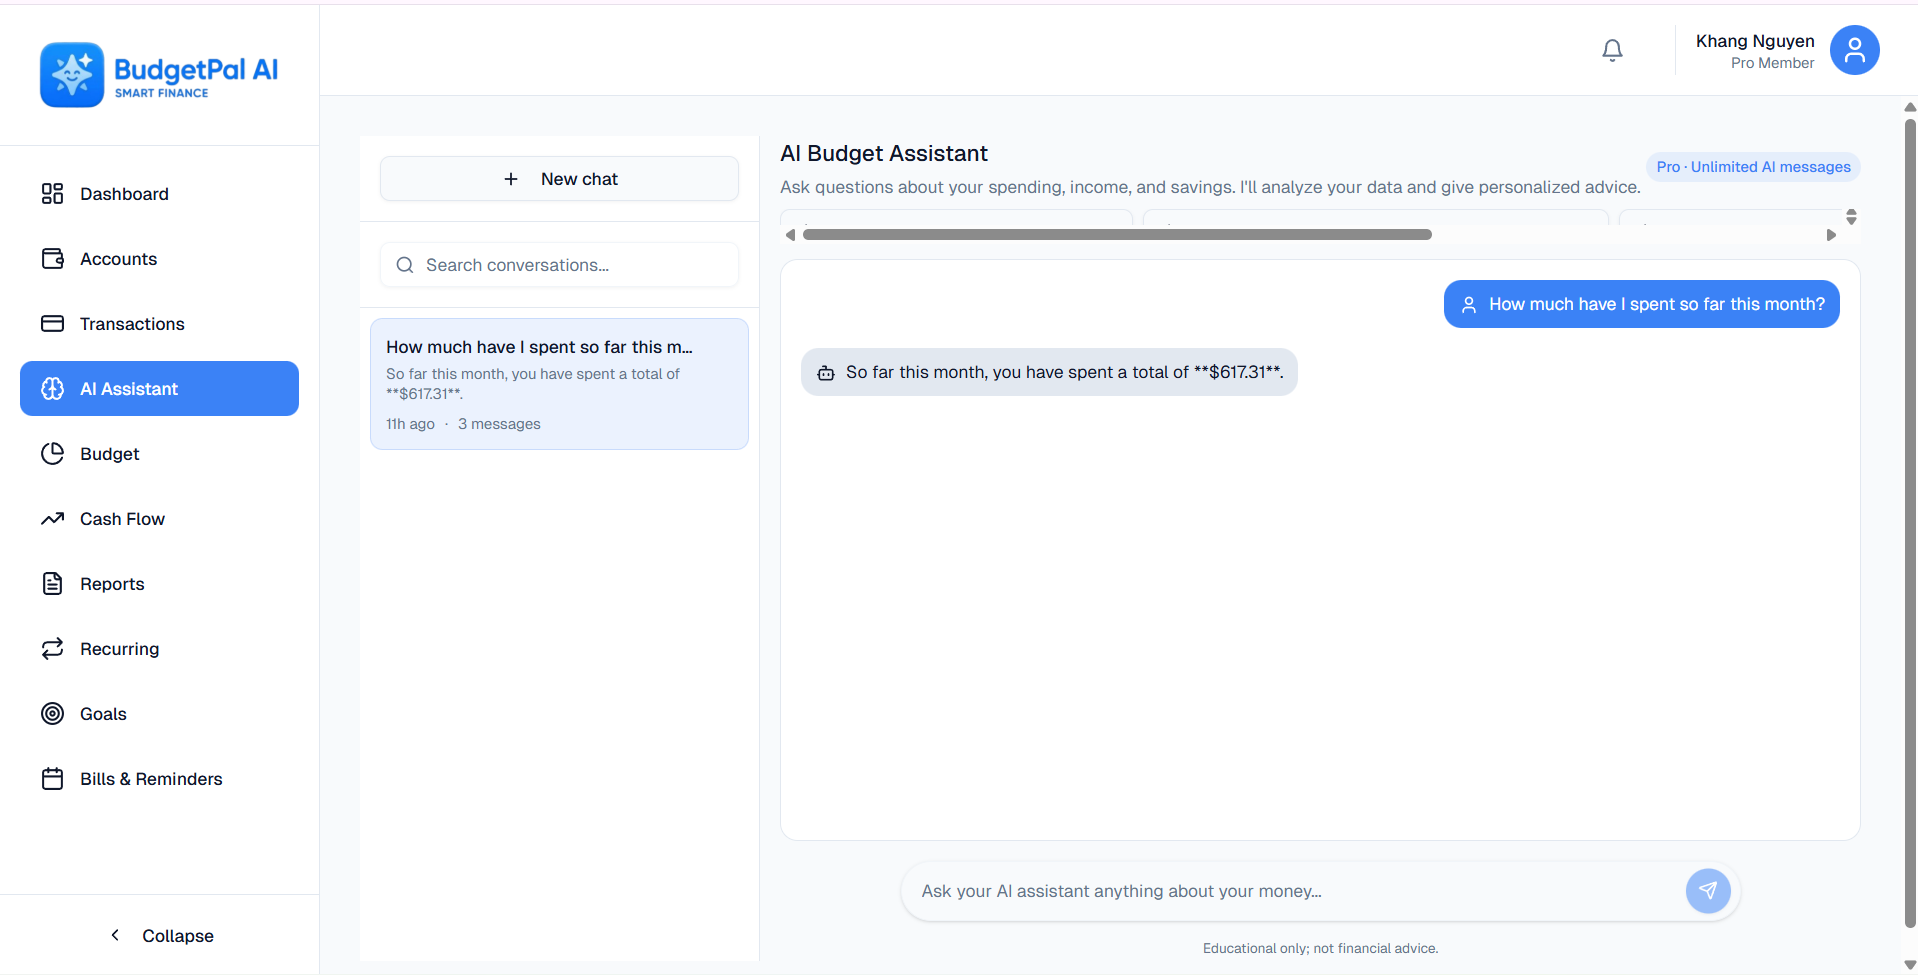Click the horizontal suggestions scrollbar

coord(1115,234)
